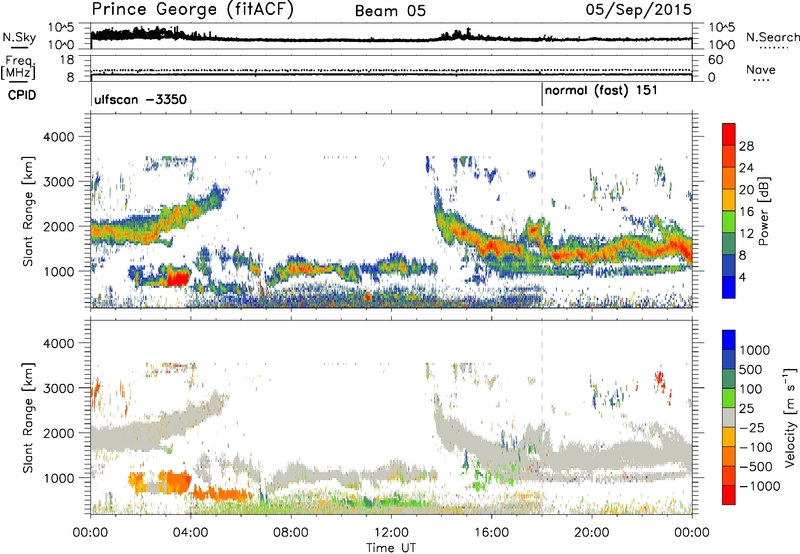The image size is (800, 554).
Task: Click the '20:00' time axis tick
Action: tap(591, 533)
